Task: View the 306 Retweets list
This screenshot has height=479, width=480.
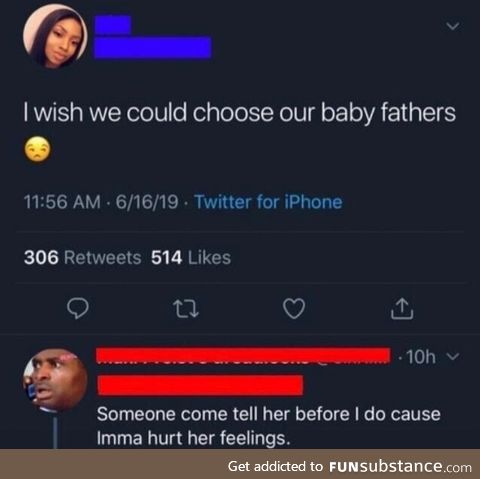Action: tap(82, 258)
